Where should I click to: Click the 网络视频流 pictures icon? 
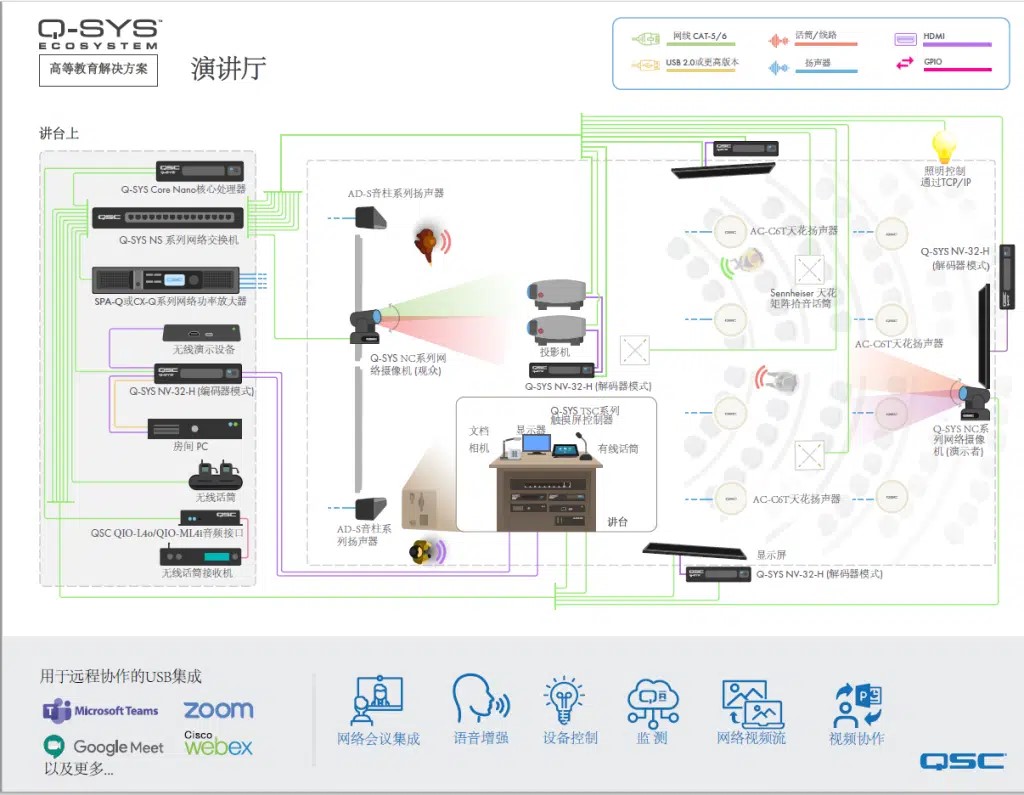752,704
